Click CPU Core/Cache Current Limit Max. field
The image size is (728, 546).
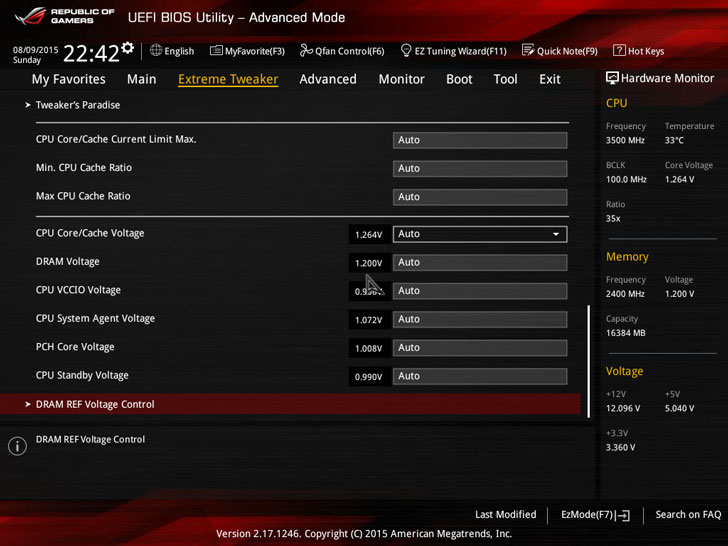pos(480,140)
